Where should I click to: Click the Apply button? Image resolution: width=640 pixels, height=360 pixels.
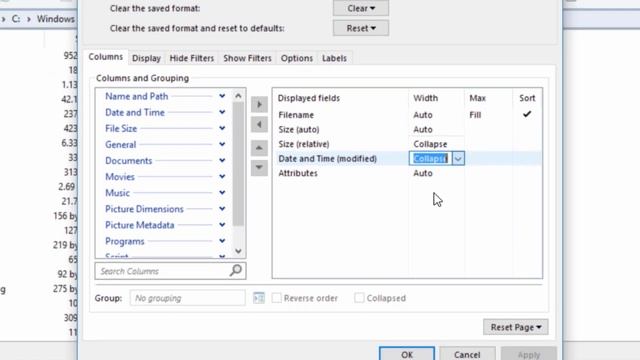pyautogui.click(x=529, y=354)
